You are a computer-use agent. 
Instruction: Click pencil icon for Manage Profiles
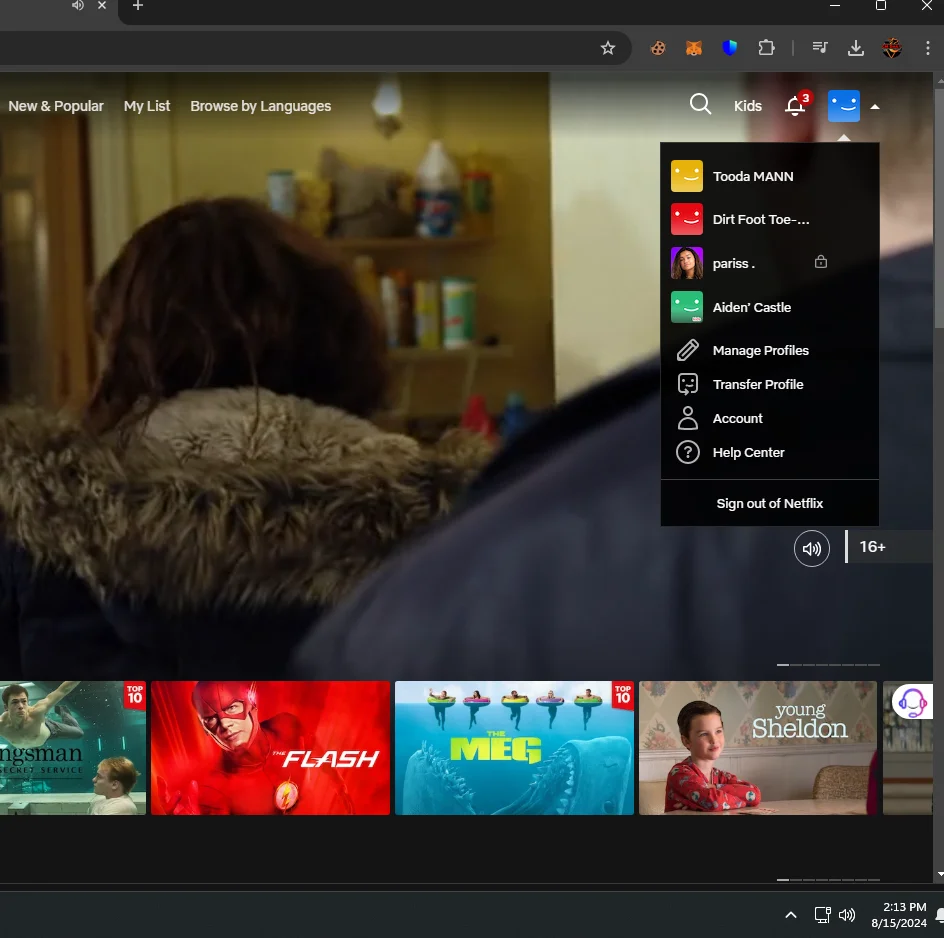click(688, 350)
